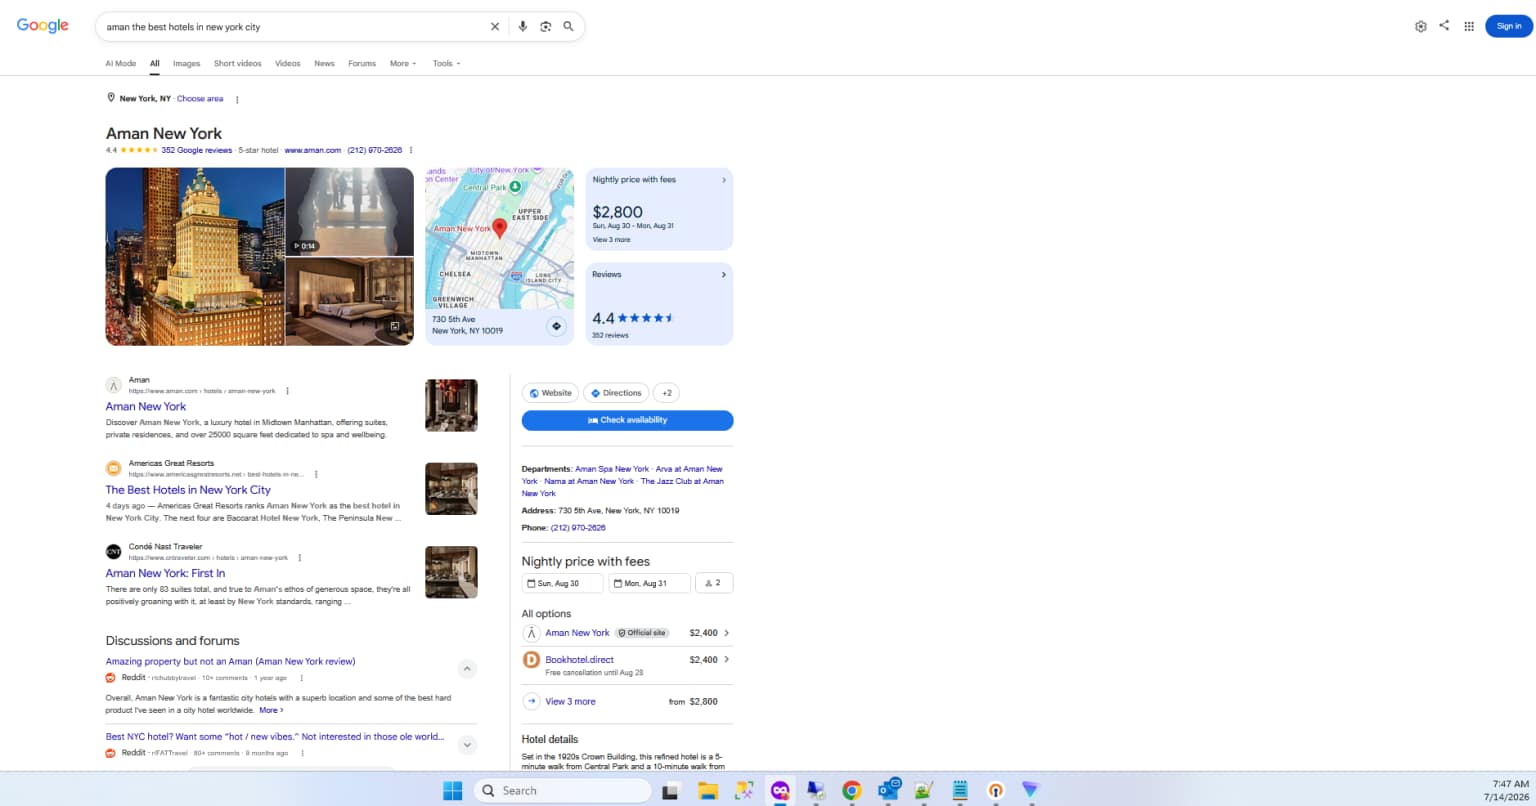Switch to AI Mode tab
The image size is (1536, 806).
(x=121, y=63)
